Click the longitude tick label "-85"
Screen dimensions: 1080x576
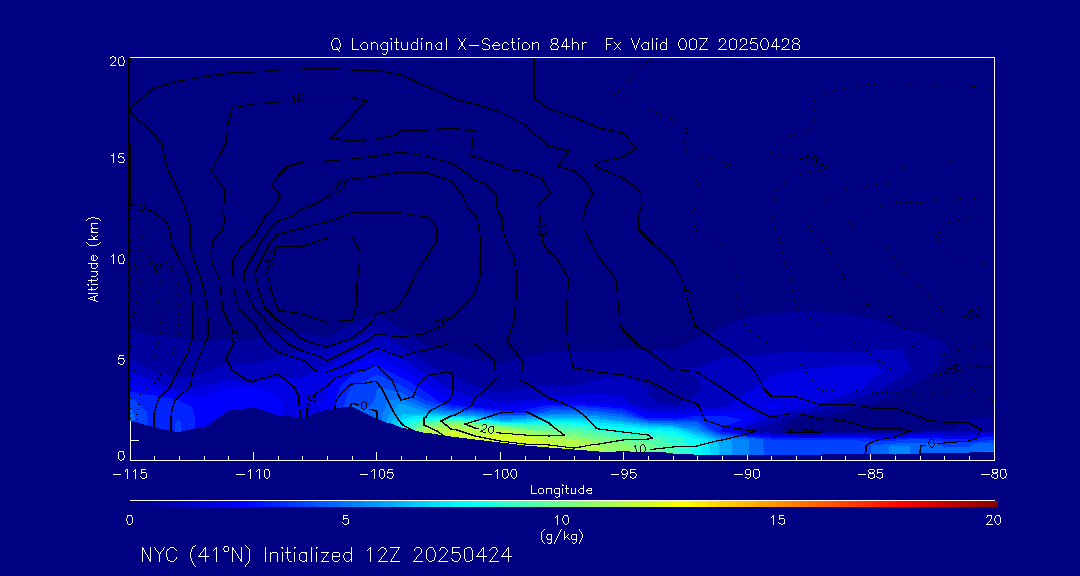pos(871,474)
